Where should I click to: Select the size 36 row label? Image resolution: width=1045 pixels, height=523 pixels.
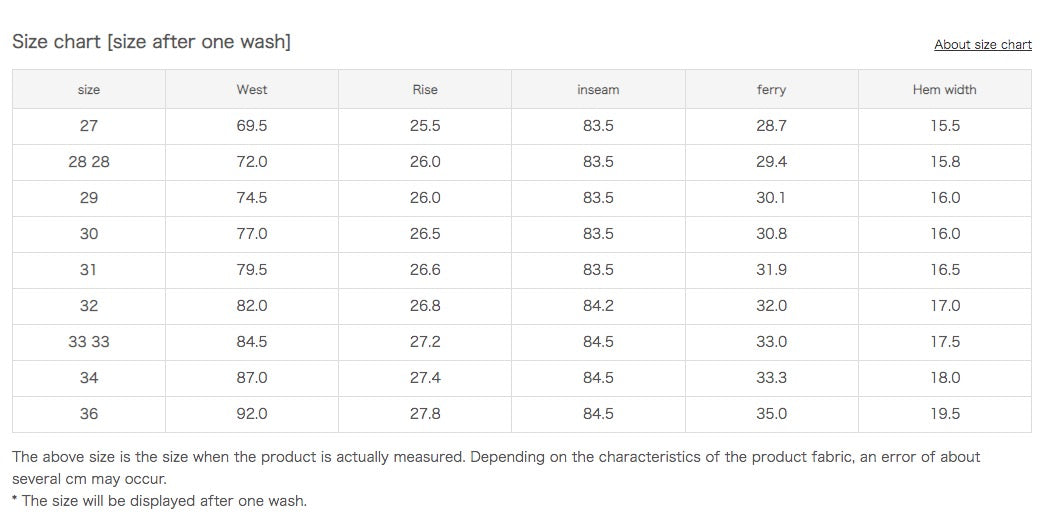point(89,414)
